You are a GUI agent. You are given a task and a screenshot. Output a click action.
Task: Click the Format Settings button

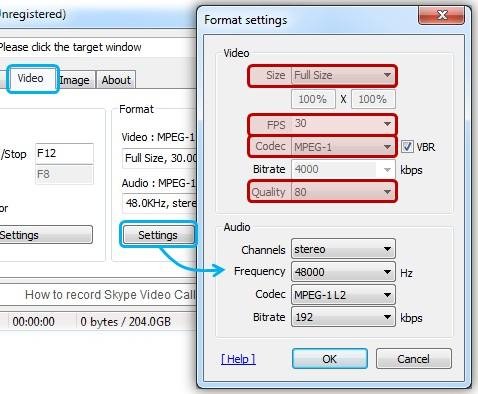[158, 235]
